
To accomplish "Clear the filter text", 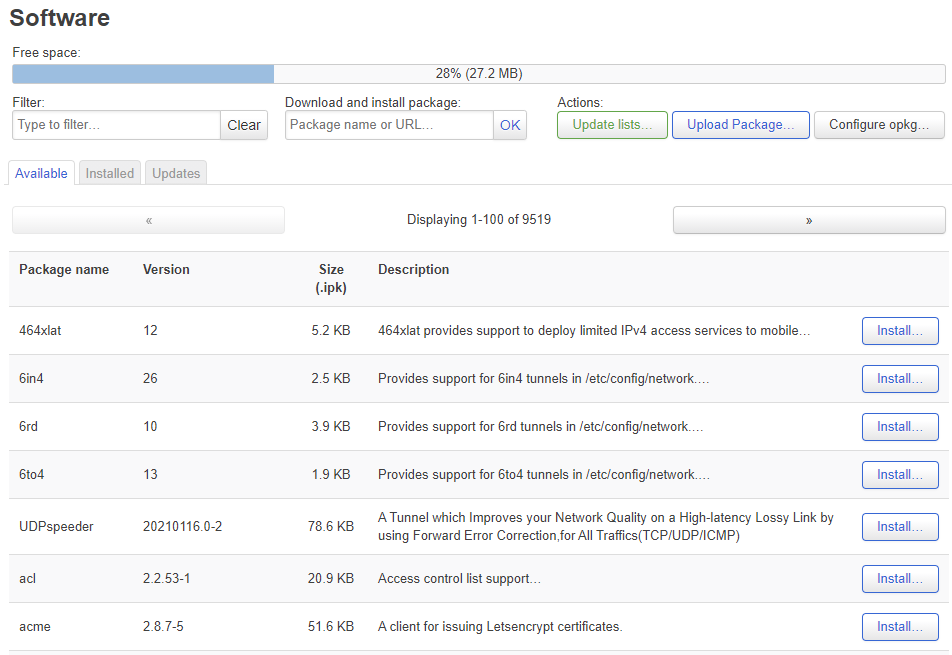I will click(x=244, y=125).
